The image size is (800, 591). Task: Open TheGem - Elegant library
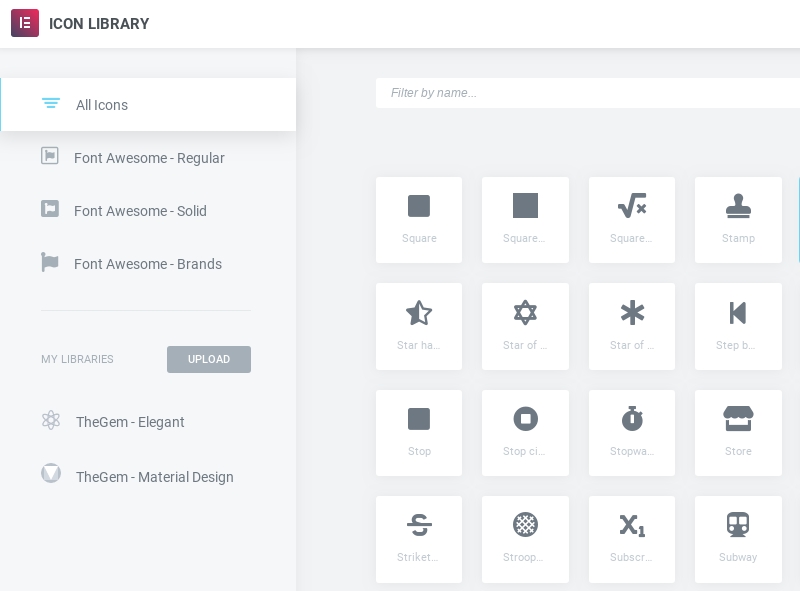tap(129, 422)
